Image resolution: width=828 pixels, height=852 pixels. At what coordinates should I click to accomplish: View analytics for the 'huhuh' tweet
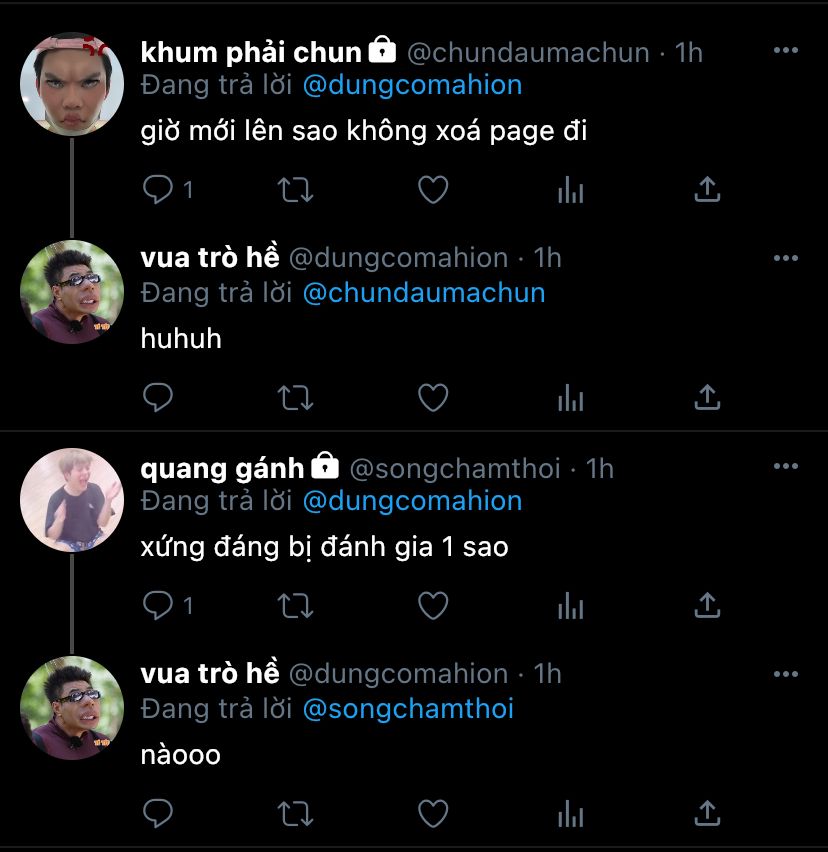(570, 398)
